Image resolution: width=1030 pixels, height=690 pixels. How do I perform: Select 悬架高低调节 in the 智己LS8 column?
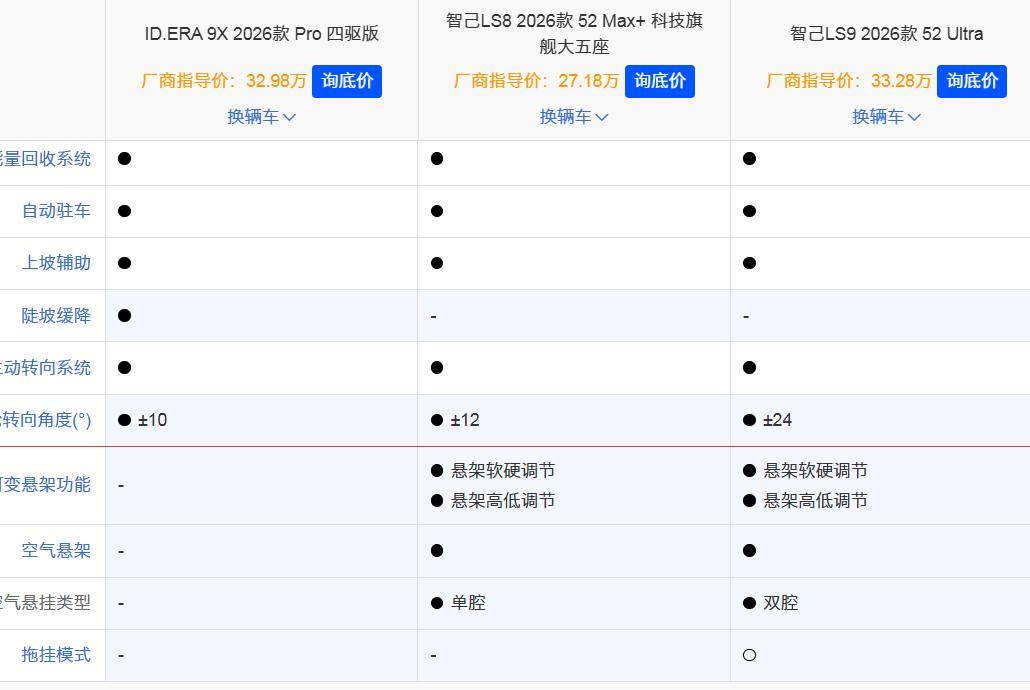(503, 501)
